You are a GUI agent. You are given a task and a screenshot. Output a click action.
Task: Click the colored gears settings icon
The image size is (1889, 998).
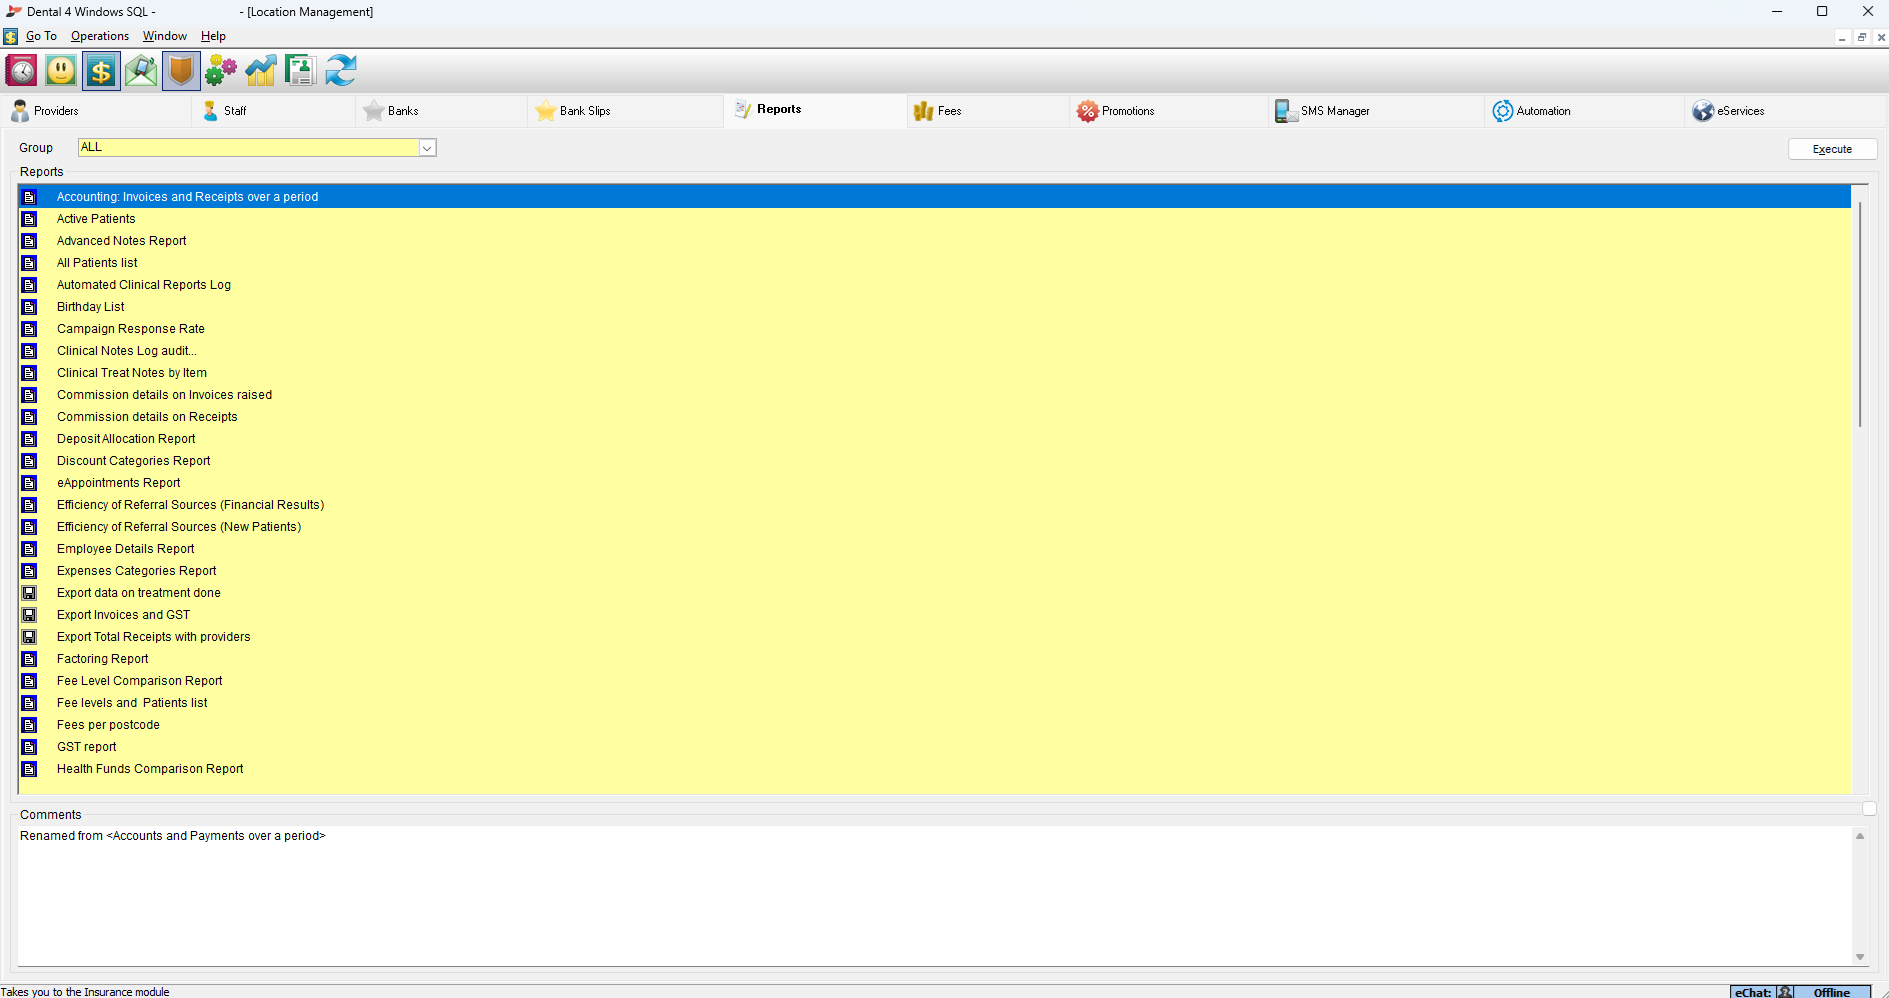click(x=221, y=71)
